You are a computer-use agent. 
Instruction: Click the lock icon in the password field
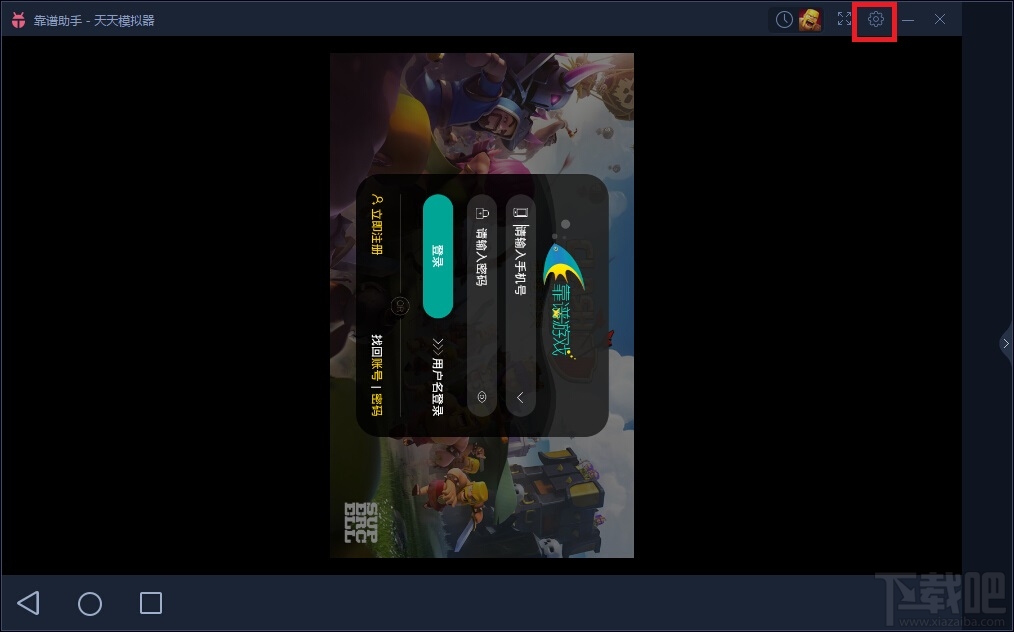[x=482, y=212]
